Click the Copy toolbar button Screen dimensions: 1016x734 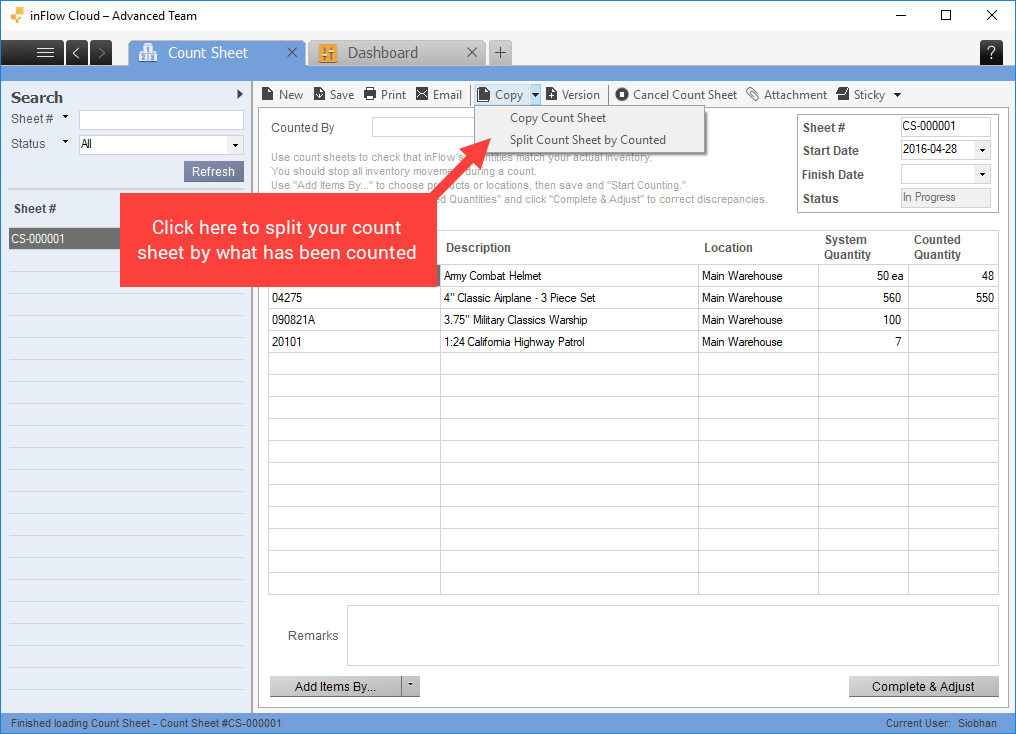coord(501,95)
